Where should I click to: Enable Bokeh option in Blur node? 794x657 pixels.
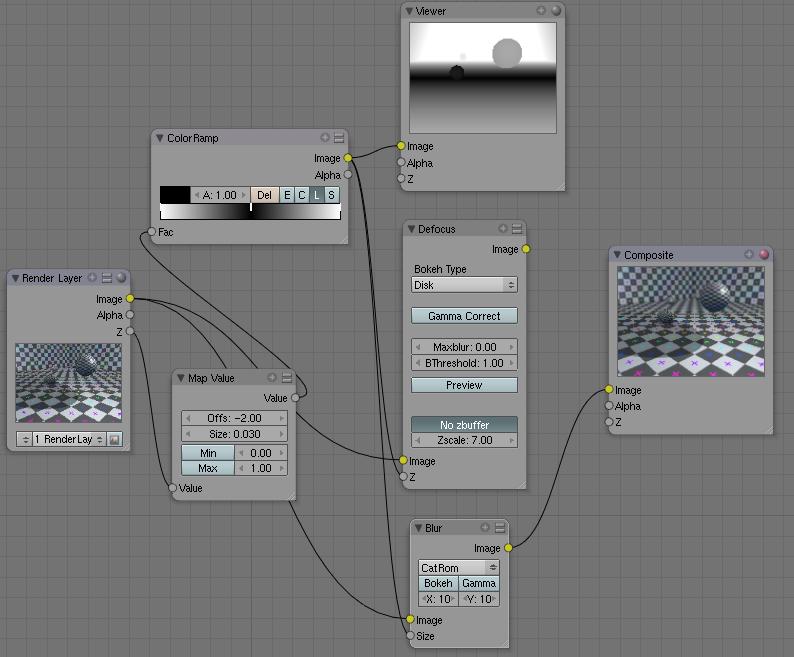click(439, 583)
